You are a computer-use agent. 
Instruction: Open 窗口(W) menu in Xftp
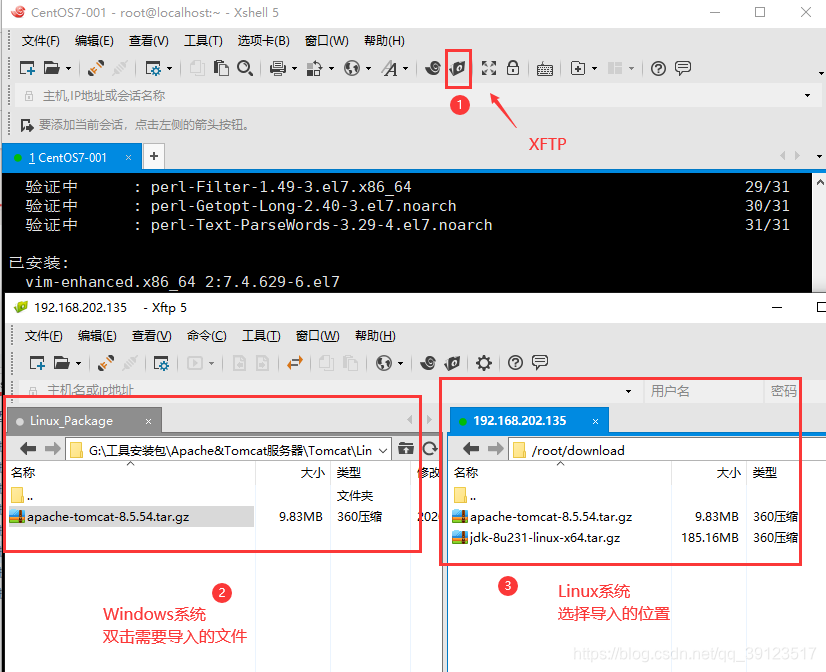[317, 336]
